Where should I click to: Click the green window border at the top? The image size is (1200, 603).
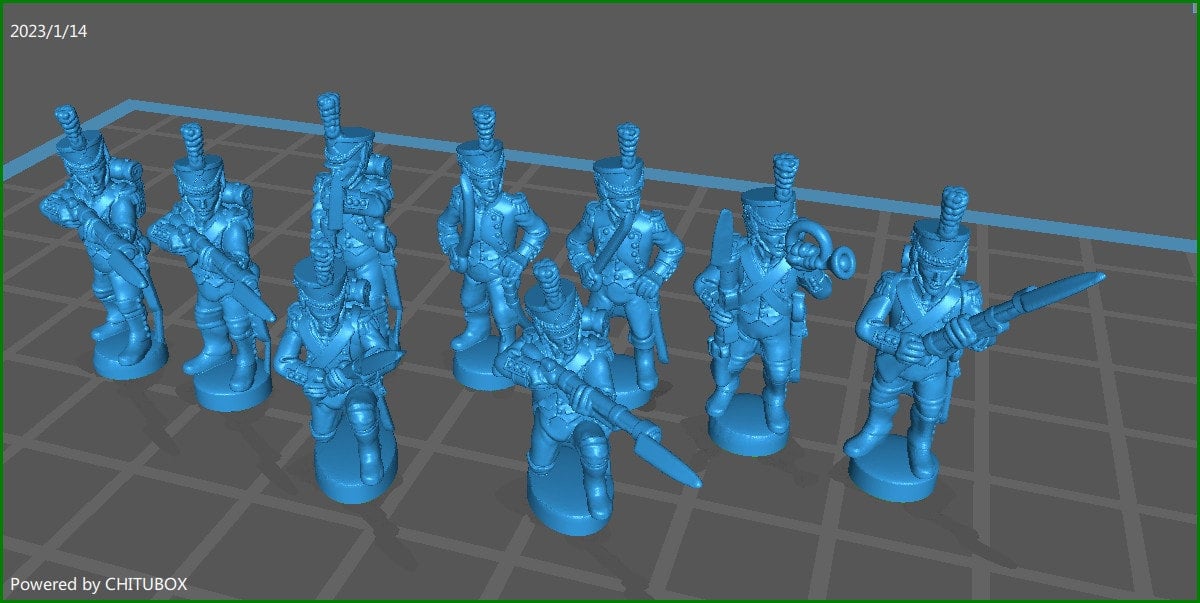point(600,3)
